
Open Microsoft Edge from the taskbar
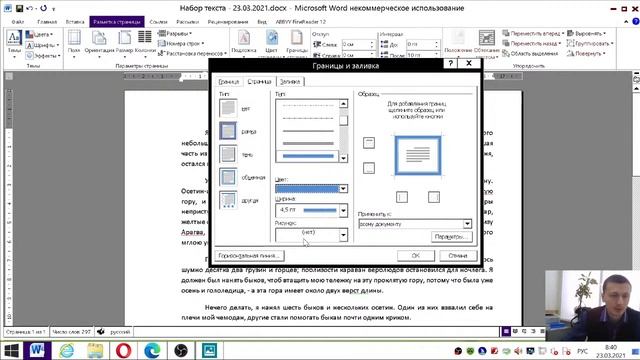click(x=152, y=351)
